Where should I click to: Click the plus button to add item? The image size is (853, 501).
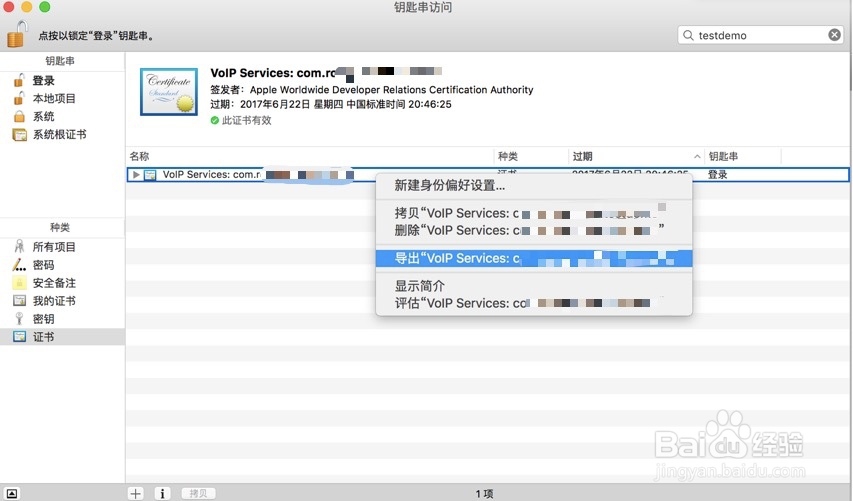pyautogui.click(x=135, y=493)
